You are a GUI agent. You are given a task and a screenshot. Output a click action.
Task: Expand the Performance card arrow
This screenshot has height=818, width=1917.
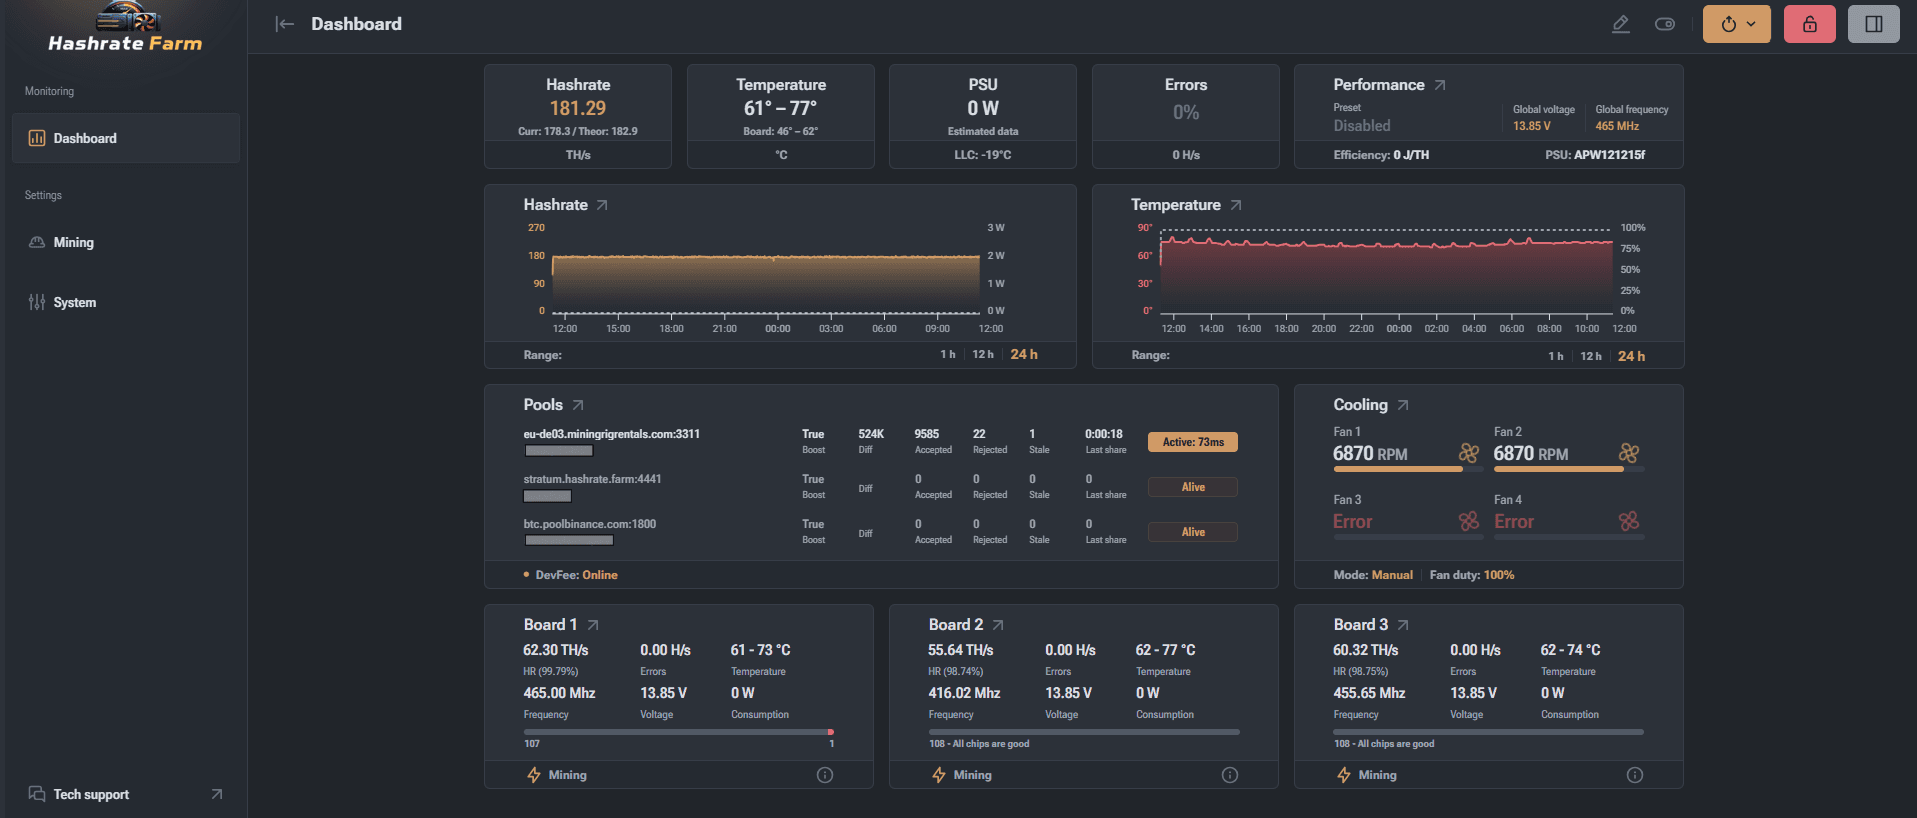click(x=1440, y=85)
